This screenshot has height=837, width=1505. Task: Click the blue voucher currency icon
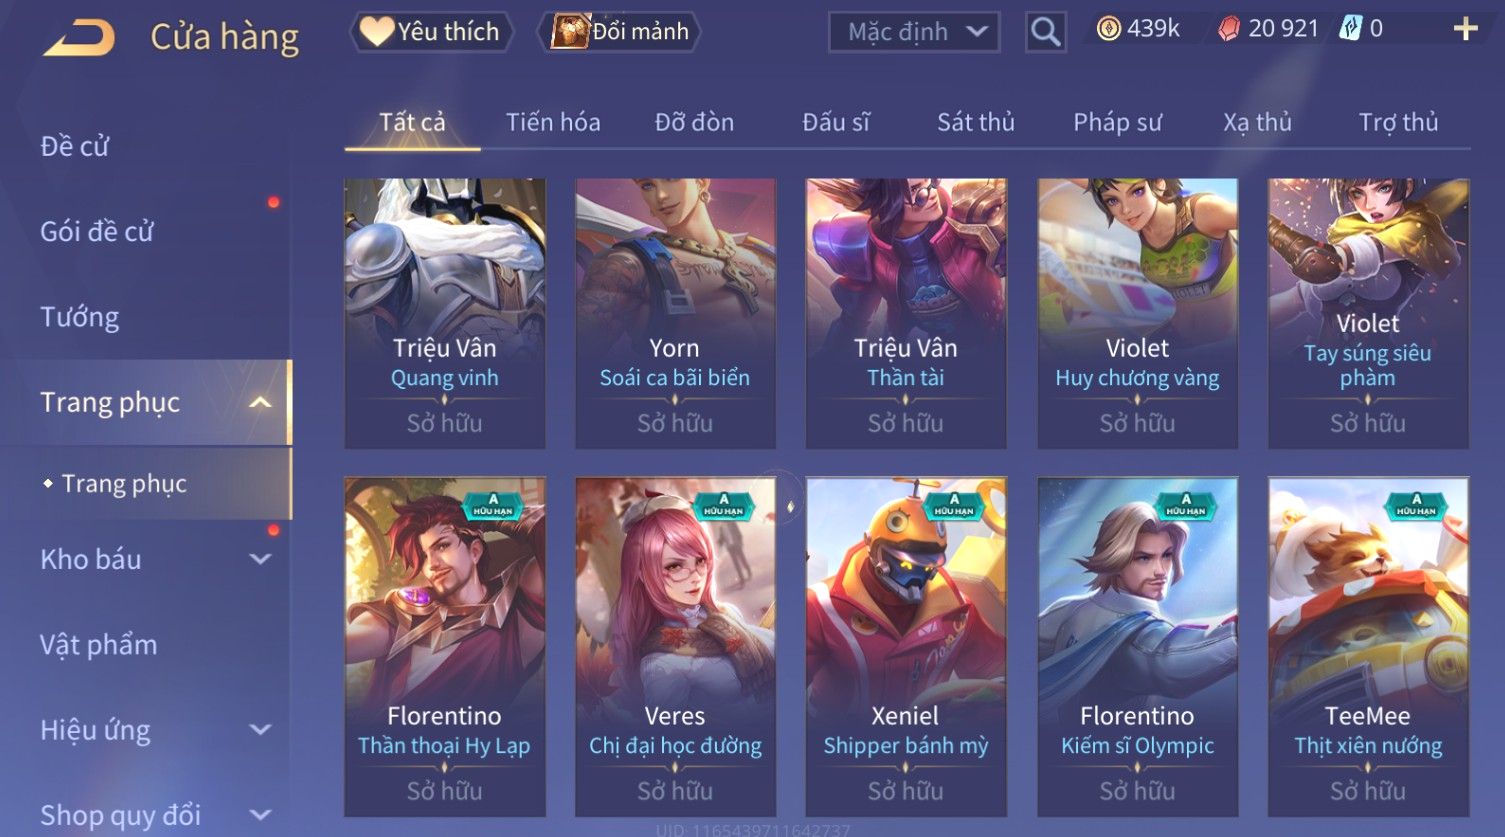[1350, 29]
